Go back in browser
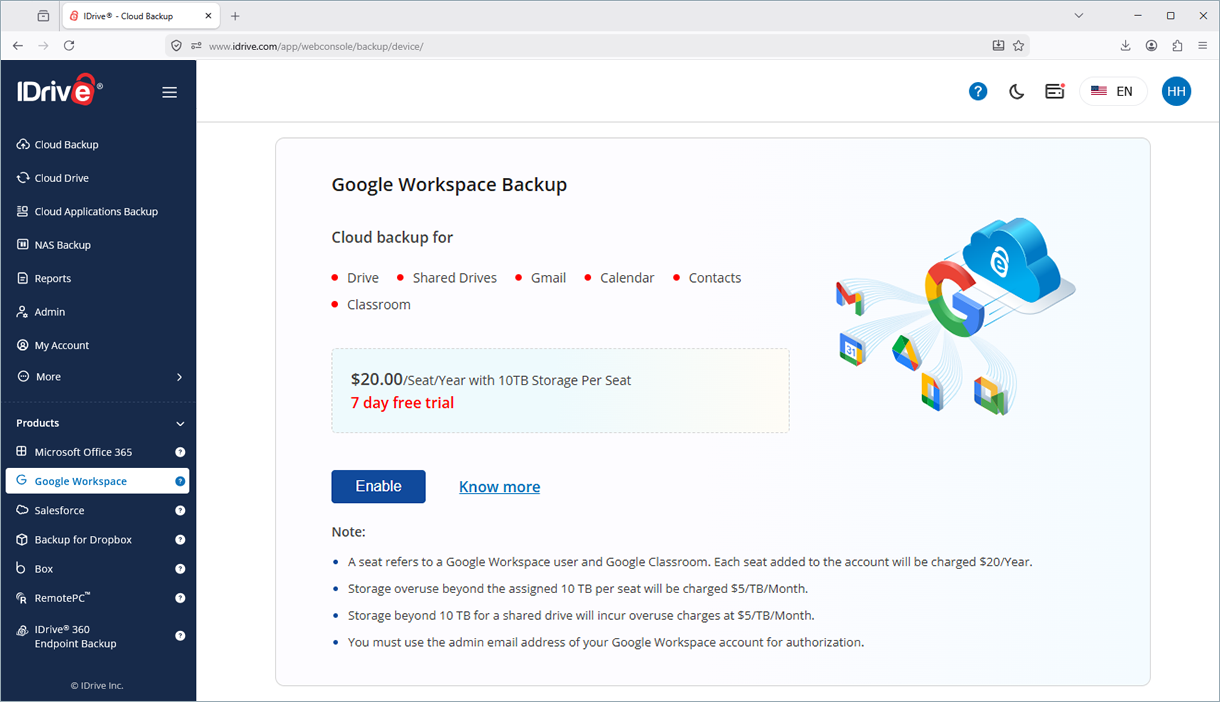 [x=18, y=46]
